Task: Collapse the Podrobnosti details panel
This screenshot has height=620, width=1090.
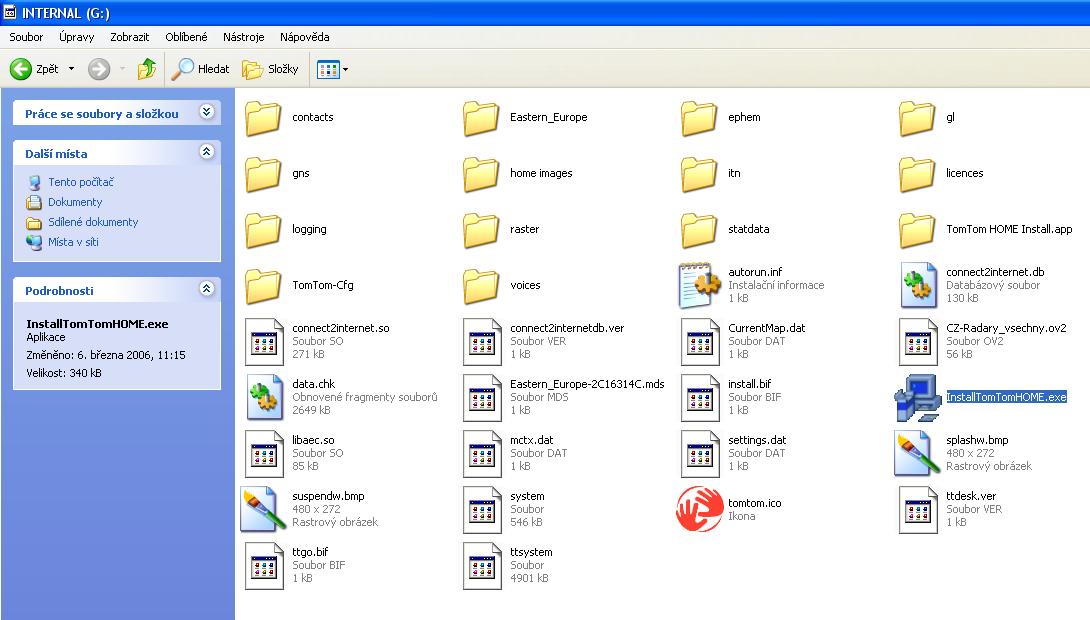Action: pyautogui.click(x=206, y=289)
